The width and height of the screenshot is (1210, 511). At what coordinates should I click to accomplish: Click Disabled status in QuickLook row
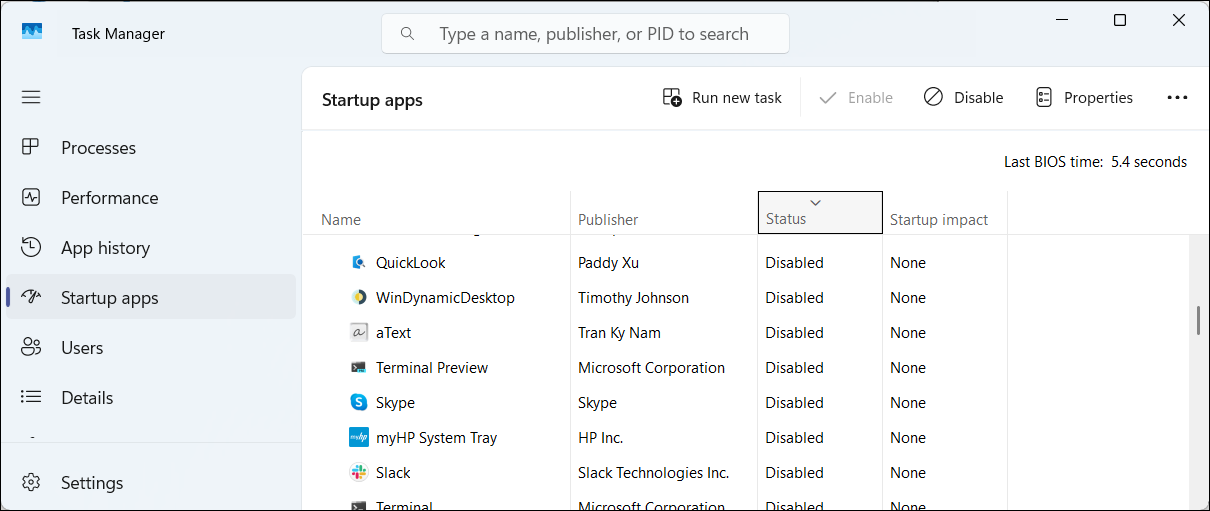tap(794, 263)
